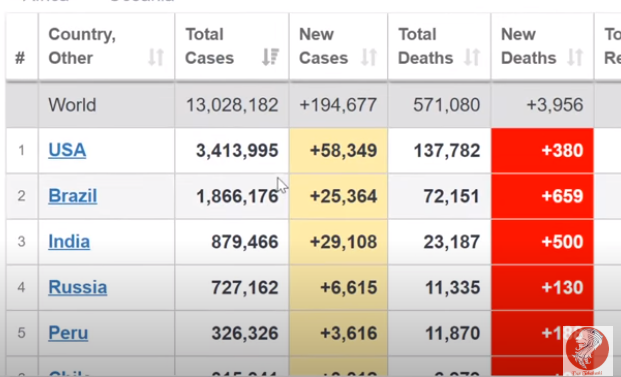Click rank number 1 for USA
This screenshot has width=621, height=377.
pos(21,150)
